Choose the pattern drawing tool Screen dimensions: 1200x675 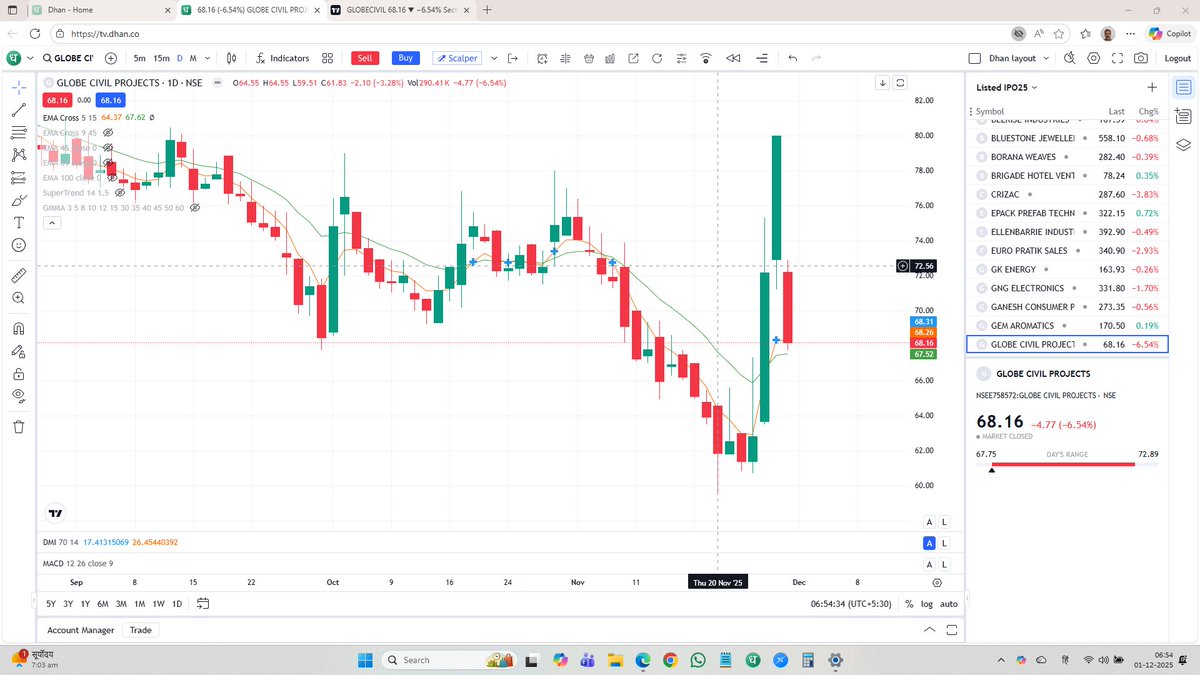pyautogui.click(x=18, y=155)
